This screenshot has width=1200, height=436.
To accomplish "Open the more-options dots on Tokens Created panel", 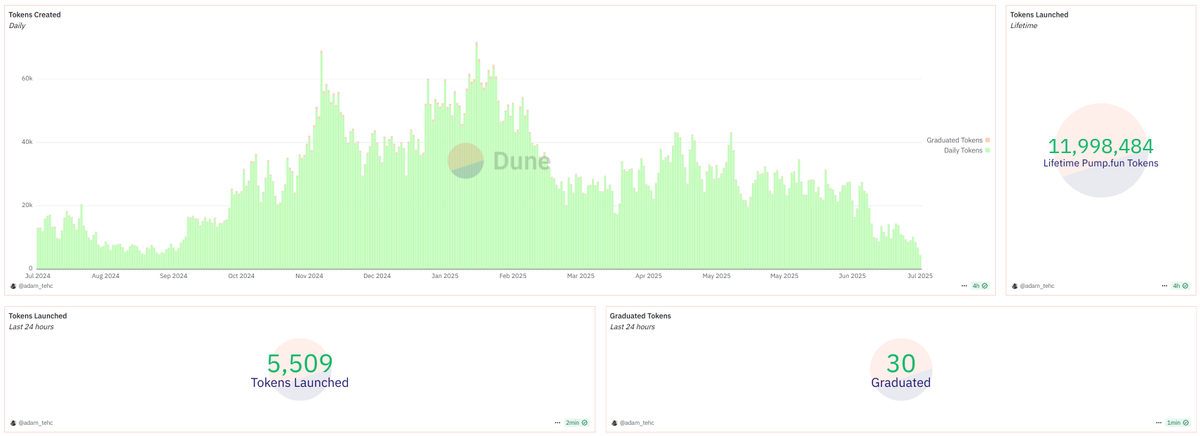I will coord(964,286).
